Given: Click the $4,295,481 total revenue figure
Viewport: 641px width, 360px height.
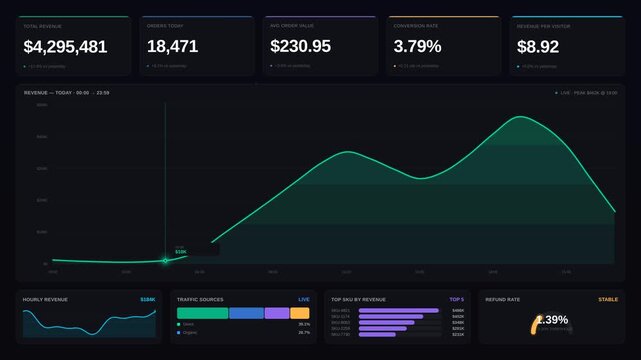Looking at the screenshot, I should tap(65, 47).
